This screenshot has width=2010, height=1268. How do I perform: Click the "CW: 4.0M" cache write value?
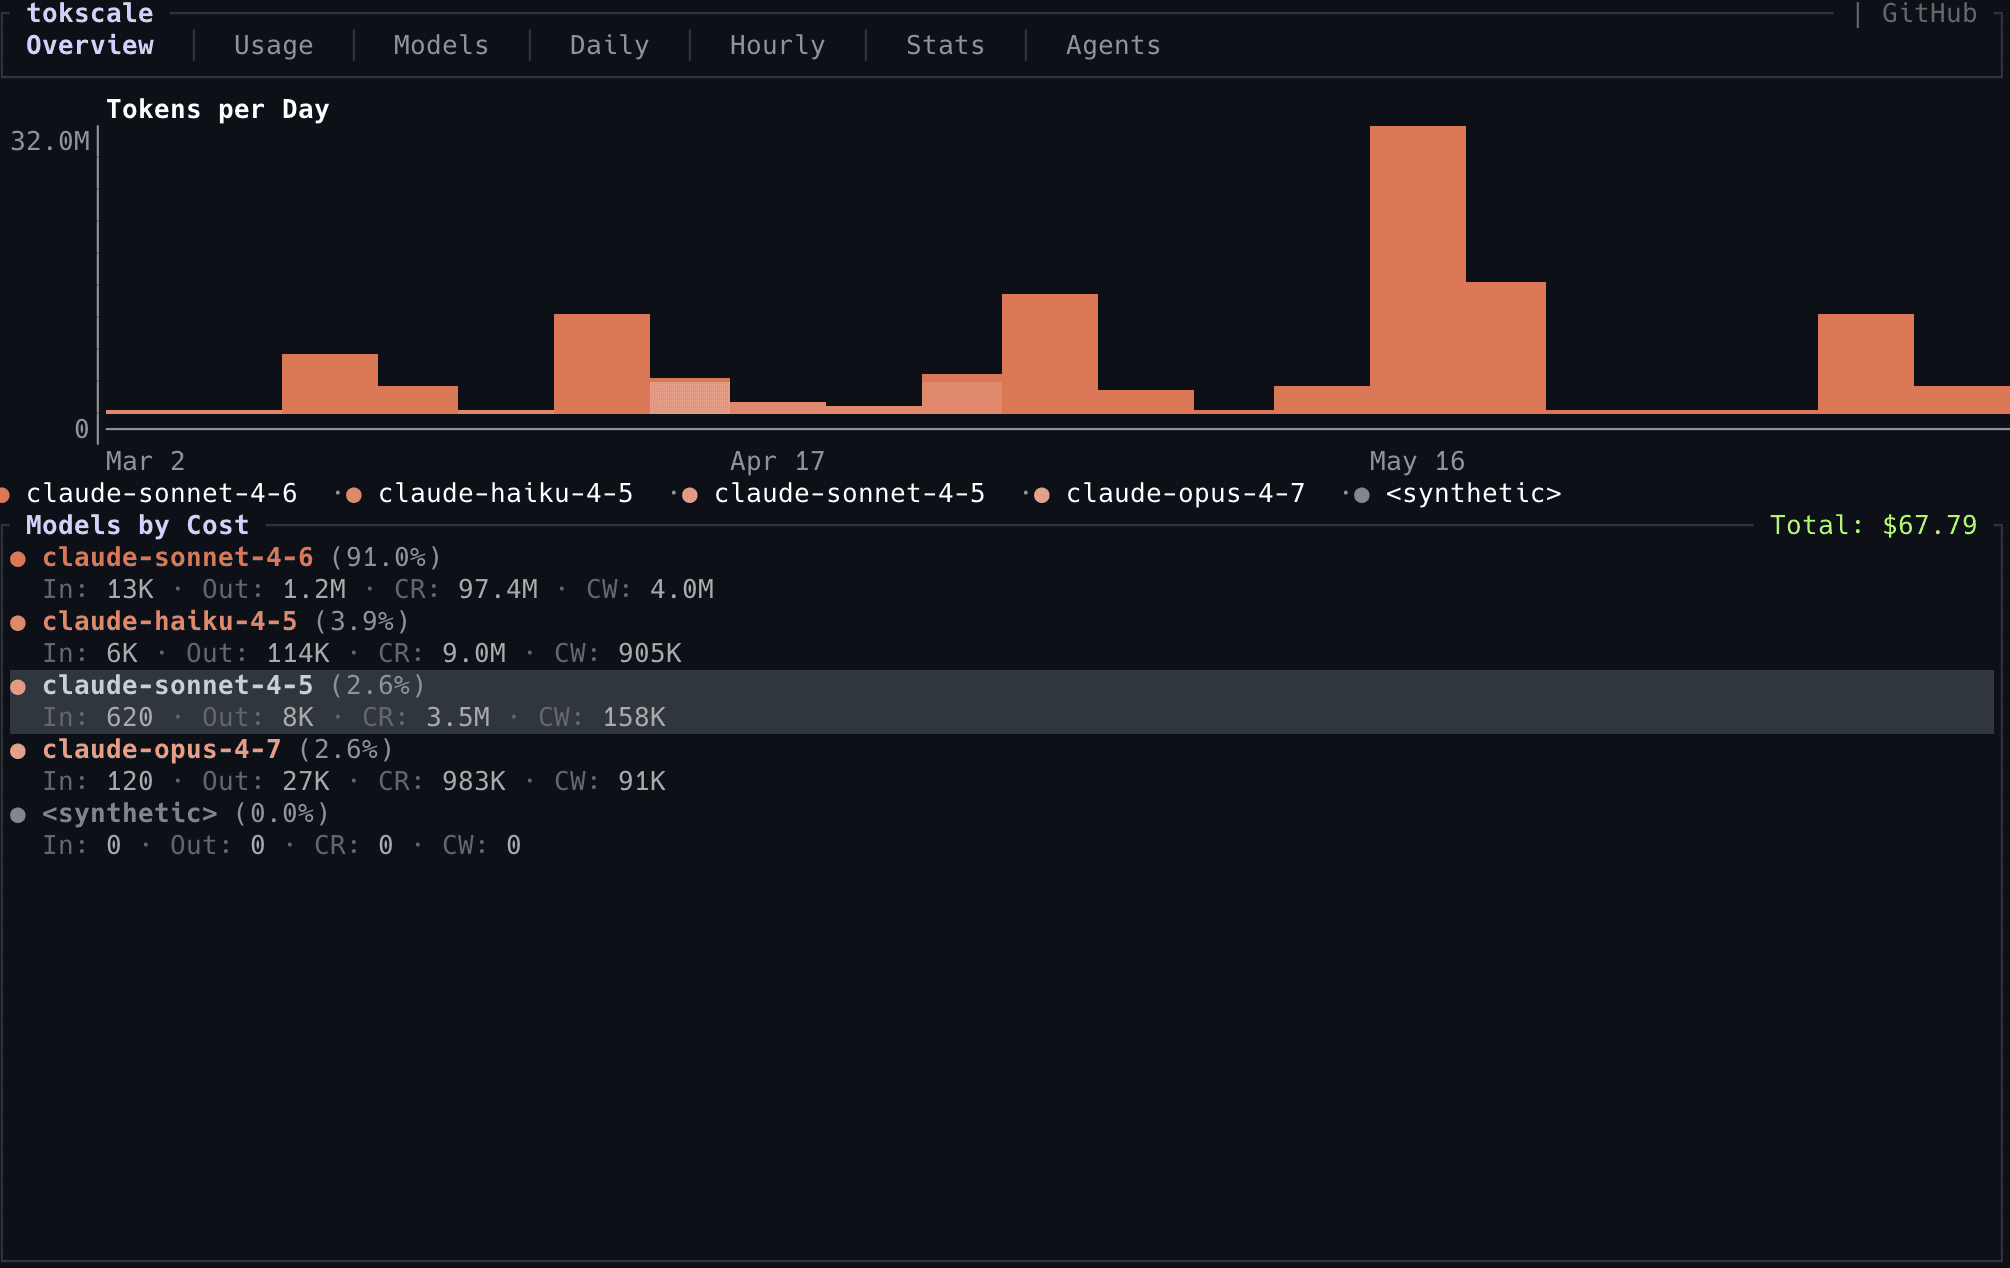pos(650,589)
